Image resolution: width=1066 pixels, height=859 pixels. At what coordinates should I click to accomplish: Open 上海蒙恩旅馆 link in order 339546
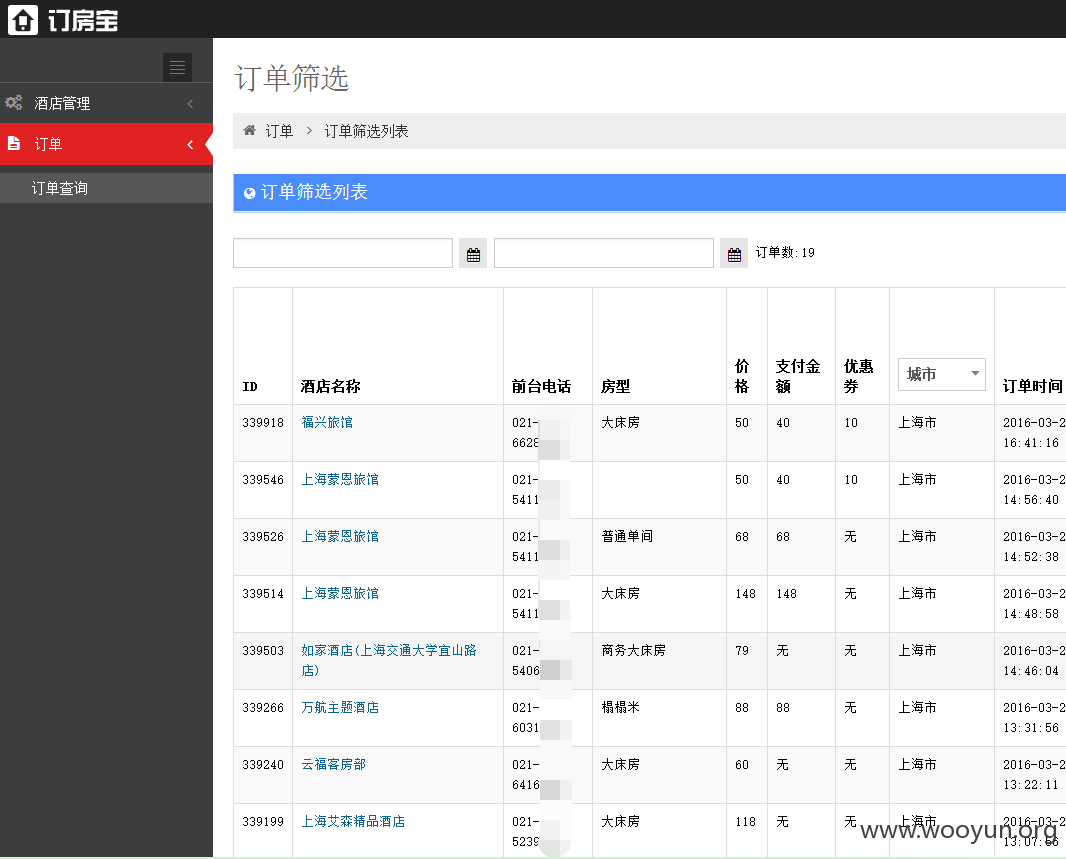(x=340, y=479)
